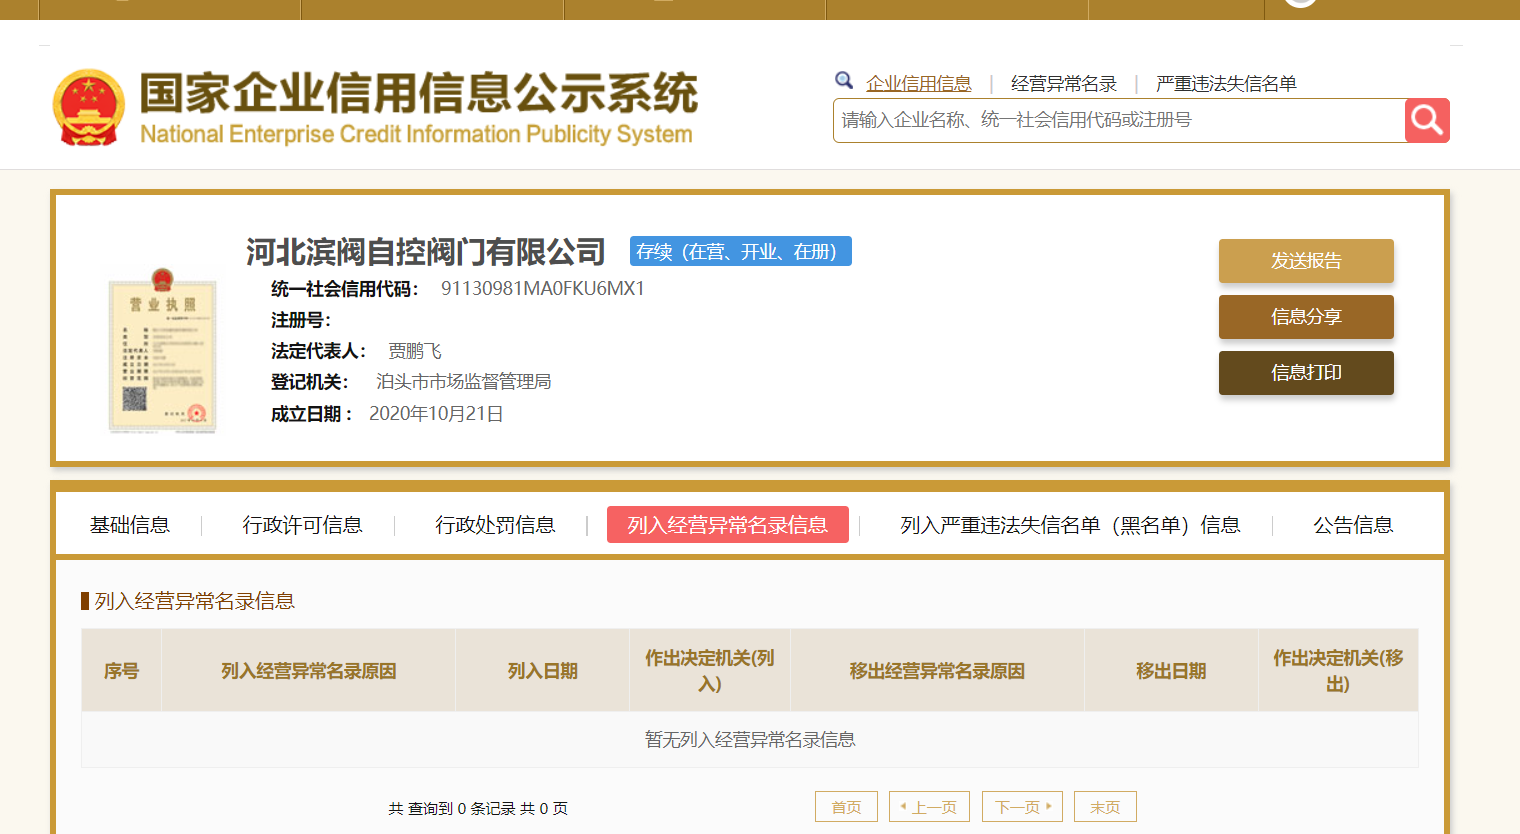Image resolution: width=1520 pixels, height=834 pixels.
Task: Switch to the 基础信息 tab
Action: pos(130,525)
